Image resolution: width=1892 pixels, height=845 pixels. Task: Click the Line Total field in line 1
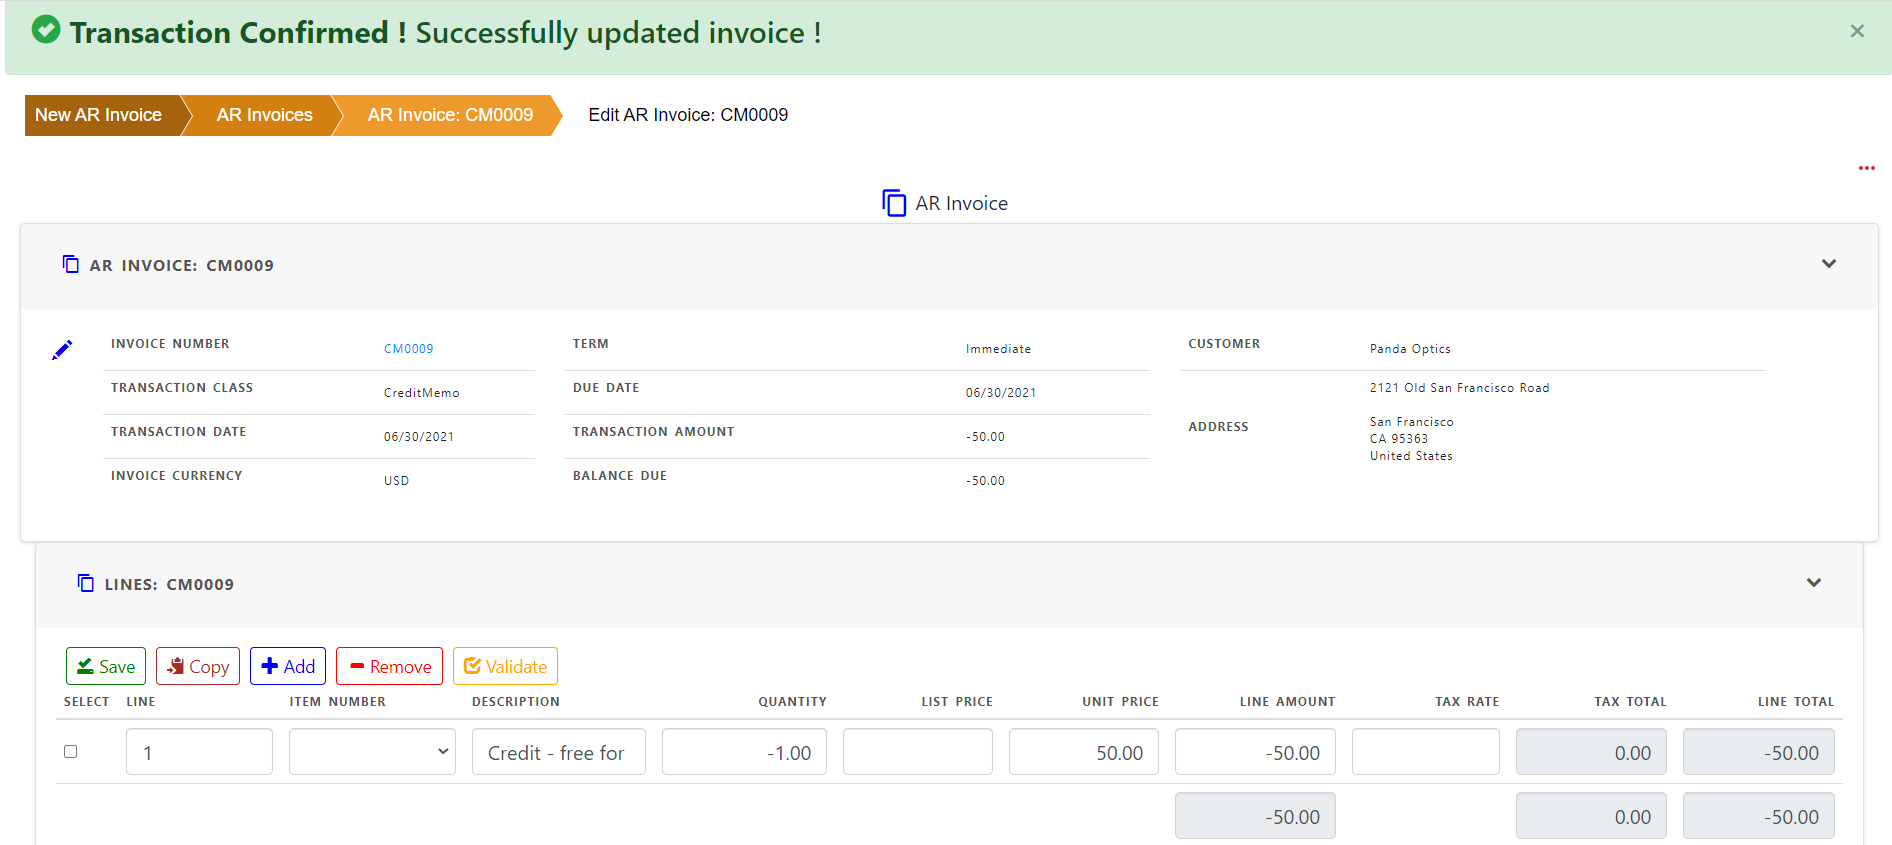coord(1759,752)
